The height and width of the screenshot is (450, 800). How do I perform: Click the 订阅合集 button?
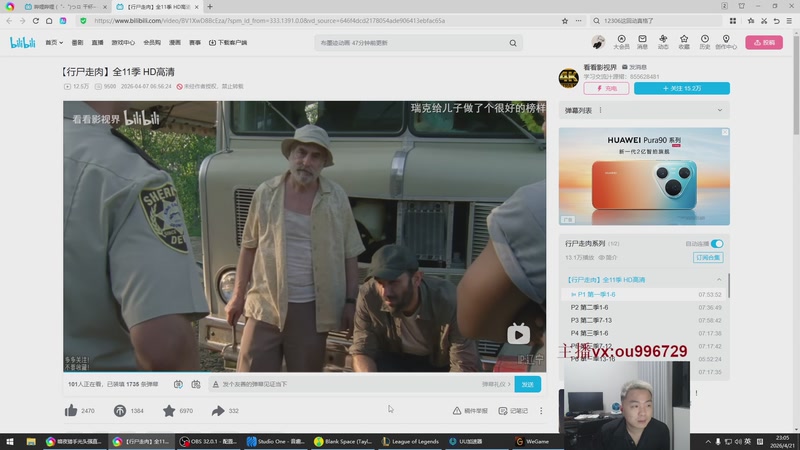coord(708,258)
